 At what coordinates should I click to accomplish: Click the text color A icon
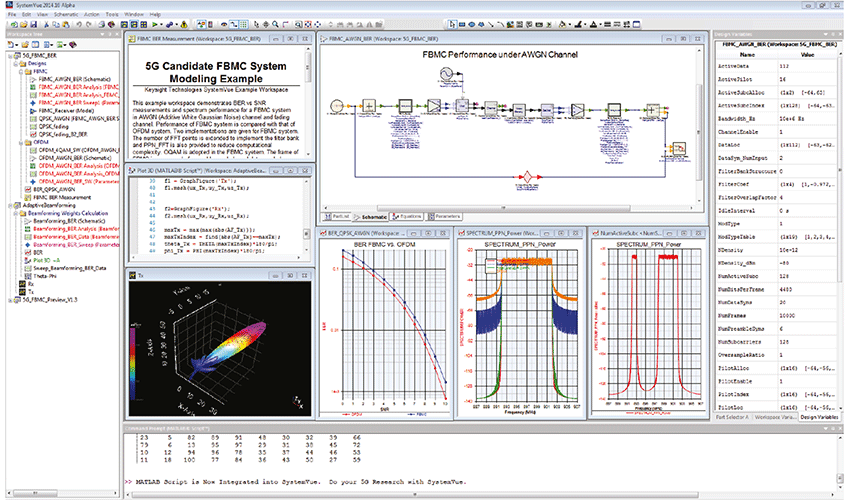(593, 24)
